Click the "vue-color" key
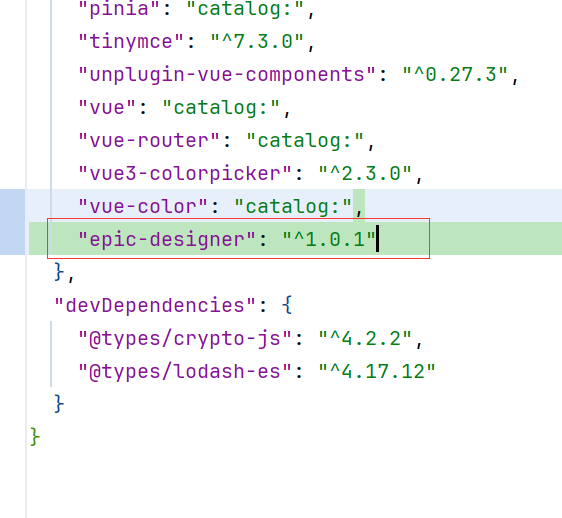 (x=143, y=206)
